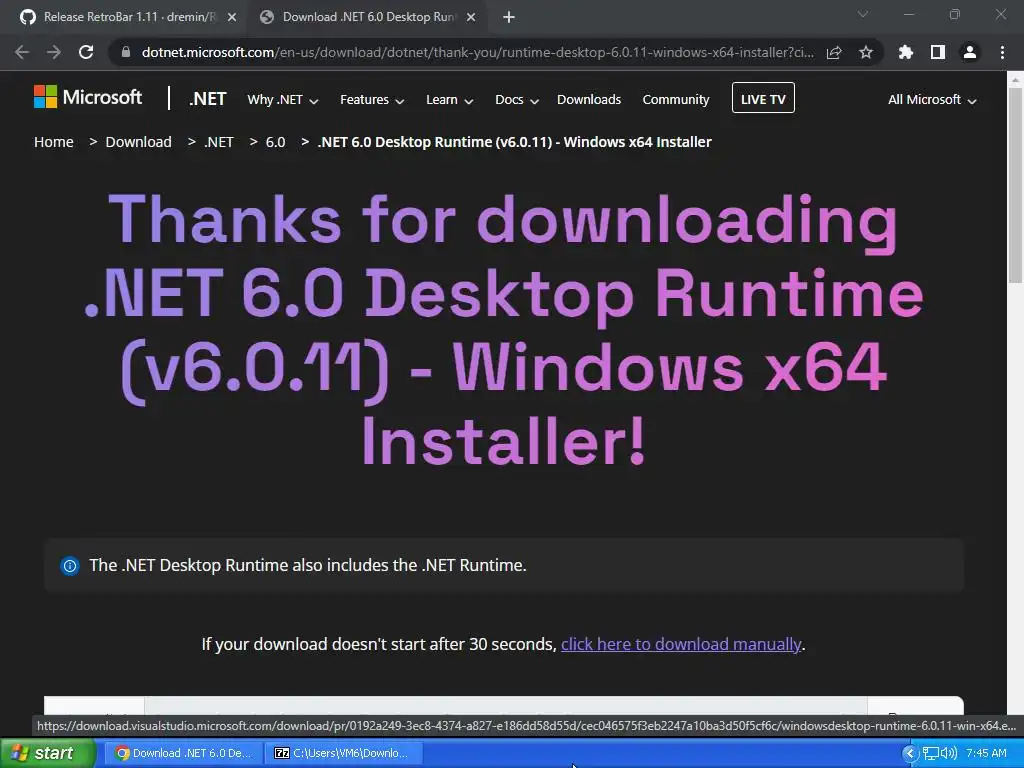Switch to the Release RetroBar tab
The height and width of the screenshot is (768, 1024).
[129, 18]
